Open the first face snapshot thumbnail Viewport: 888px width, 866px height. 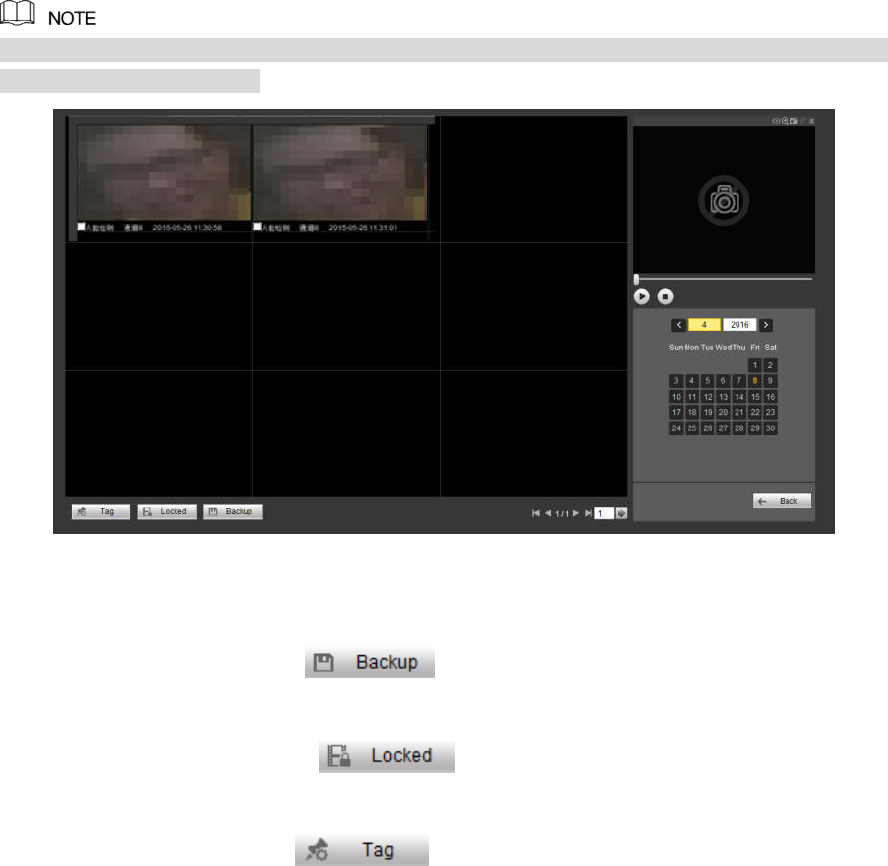click(x=164, y=172)
